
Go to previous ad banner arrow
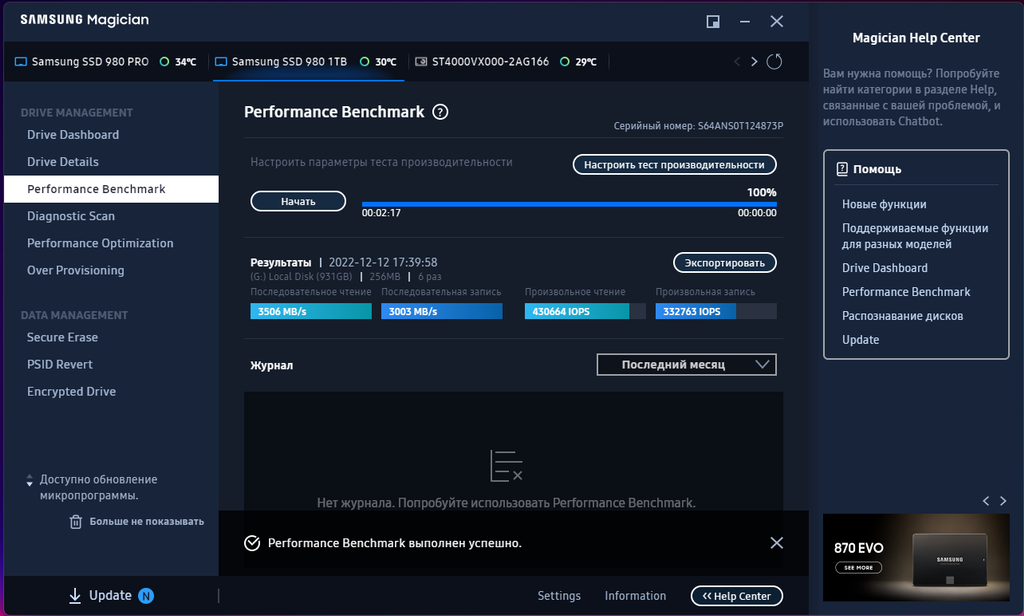[x=985, y=501]
